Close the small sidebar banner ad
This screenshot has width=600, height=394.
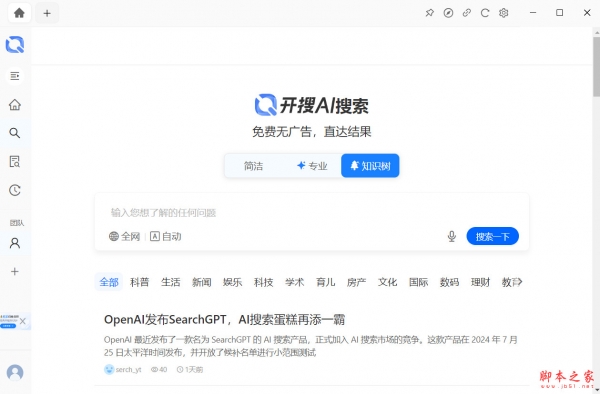pos(23,321)
